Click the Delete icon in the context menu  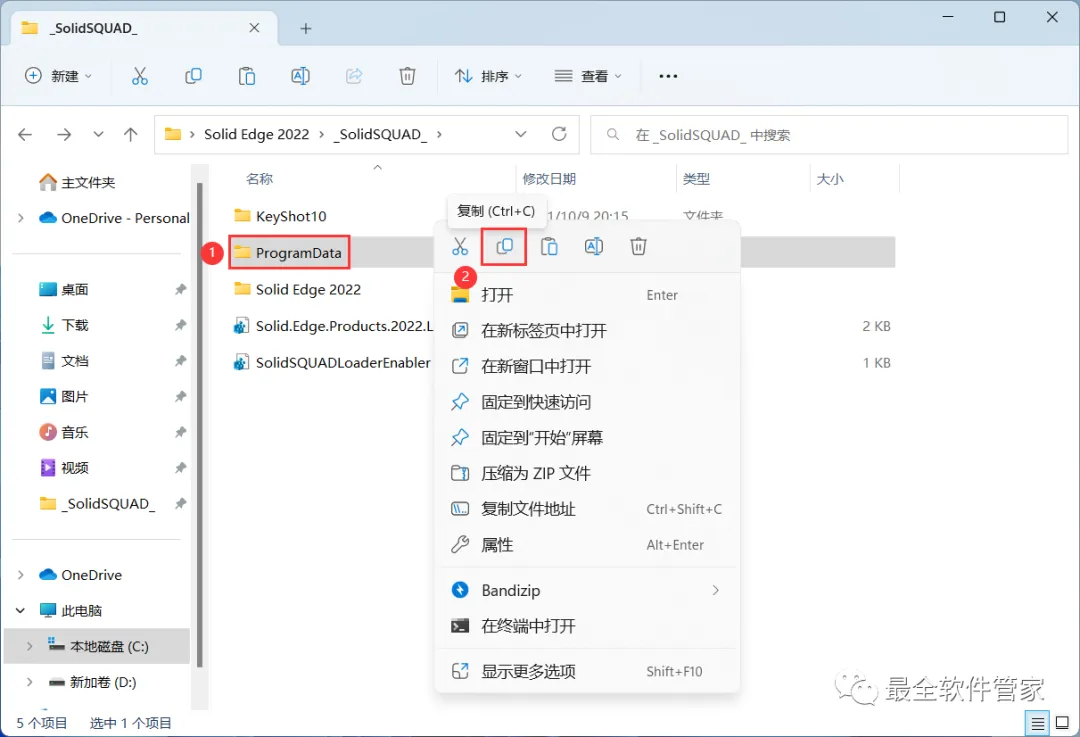coord(638,247)
